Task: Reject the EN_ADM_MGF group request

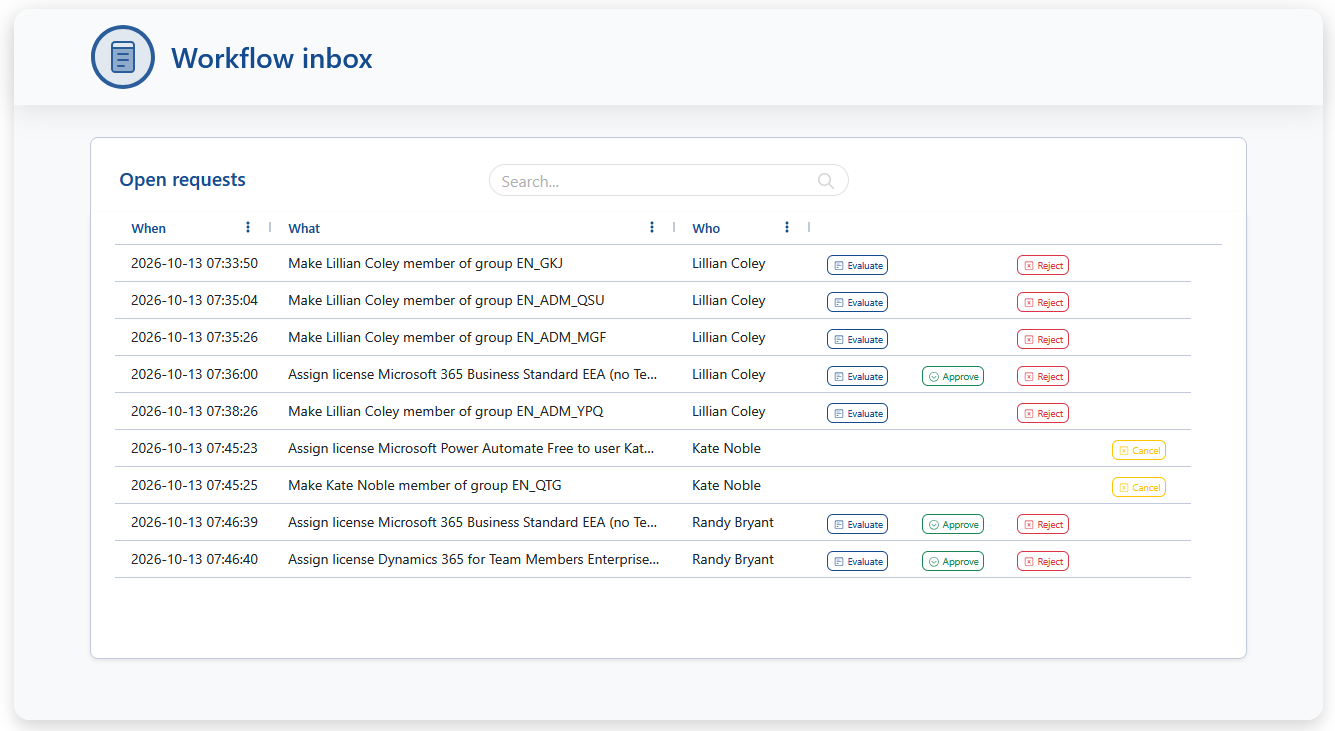Action: pyautogui.click(x=1043, y=339)
